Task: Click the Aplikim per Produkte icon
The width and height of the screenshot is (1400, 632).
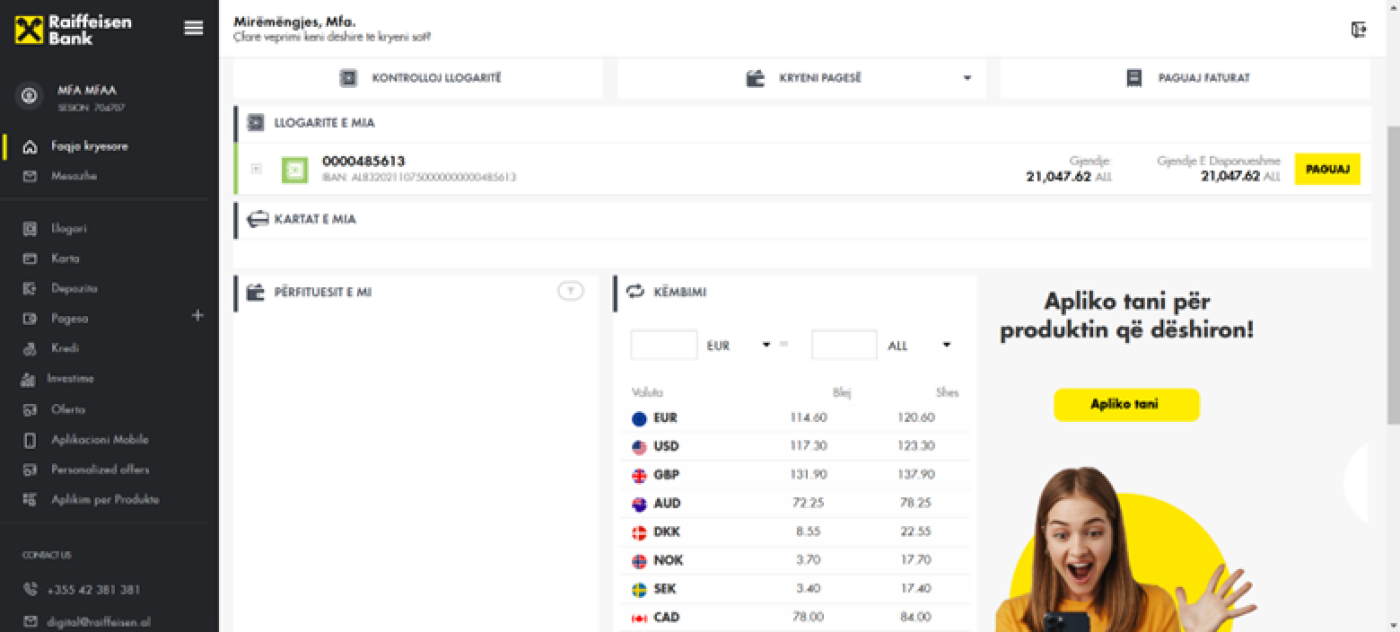Action: tap(30, 499)
